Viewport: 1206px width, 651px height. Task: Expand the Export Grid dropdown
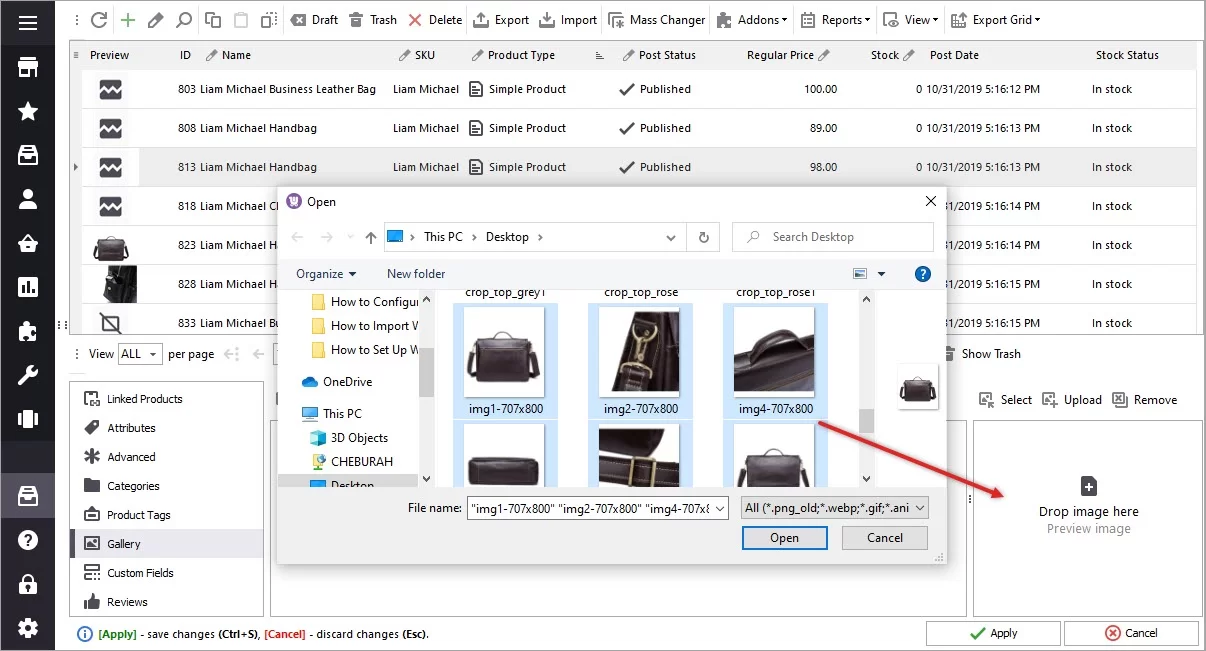pyautogui.click(x=997, y=19)
